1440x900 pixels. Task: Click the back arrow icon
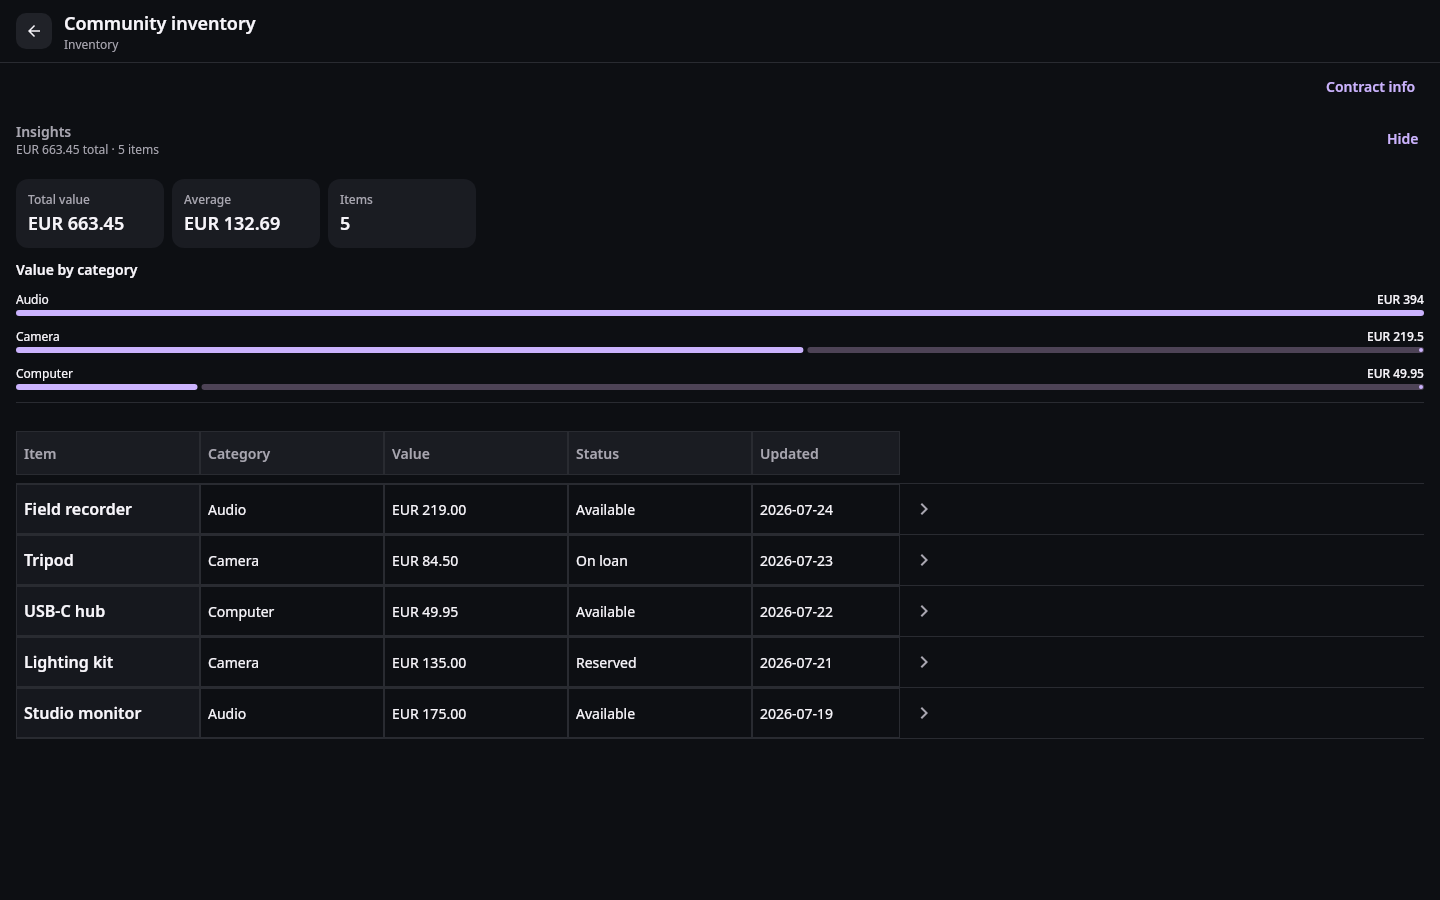tap(34, 31)
